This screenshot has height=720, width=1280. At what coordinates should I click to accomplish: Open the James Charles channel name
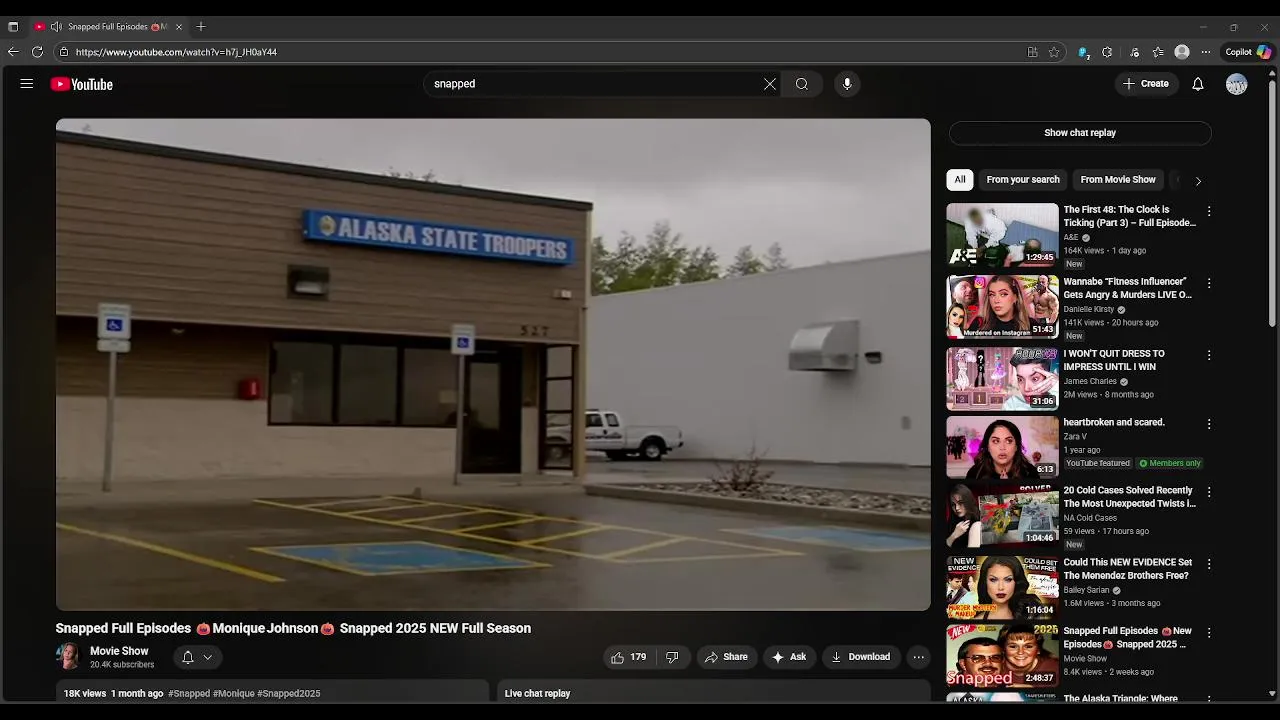[x=1090, y=382]
